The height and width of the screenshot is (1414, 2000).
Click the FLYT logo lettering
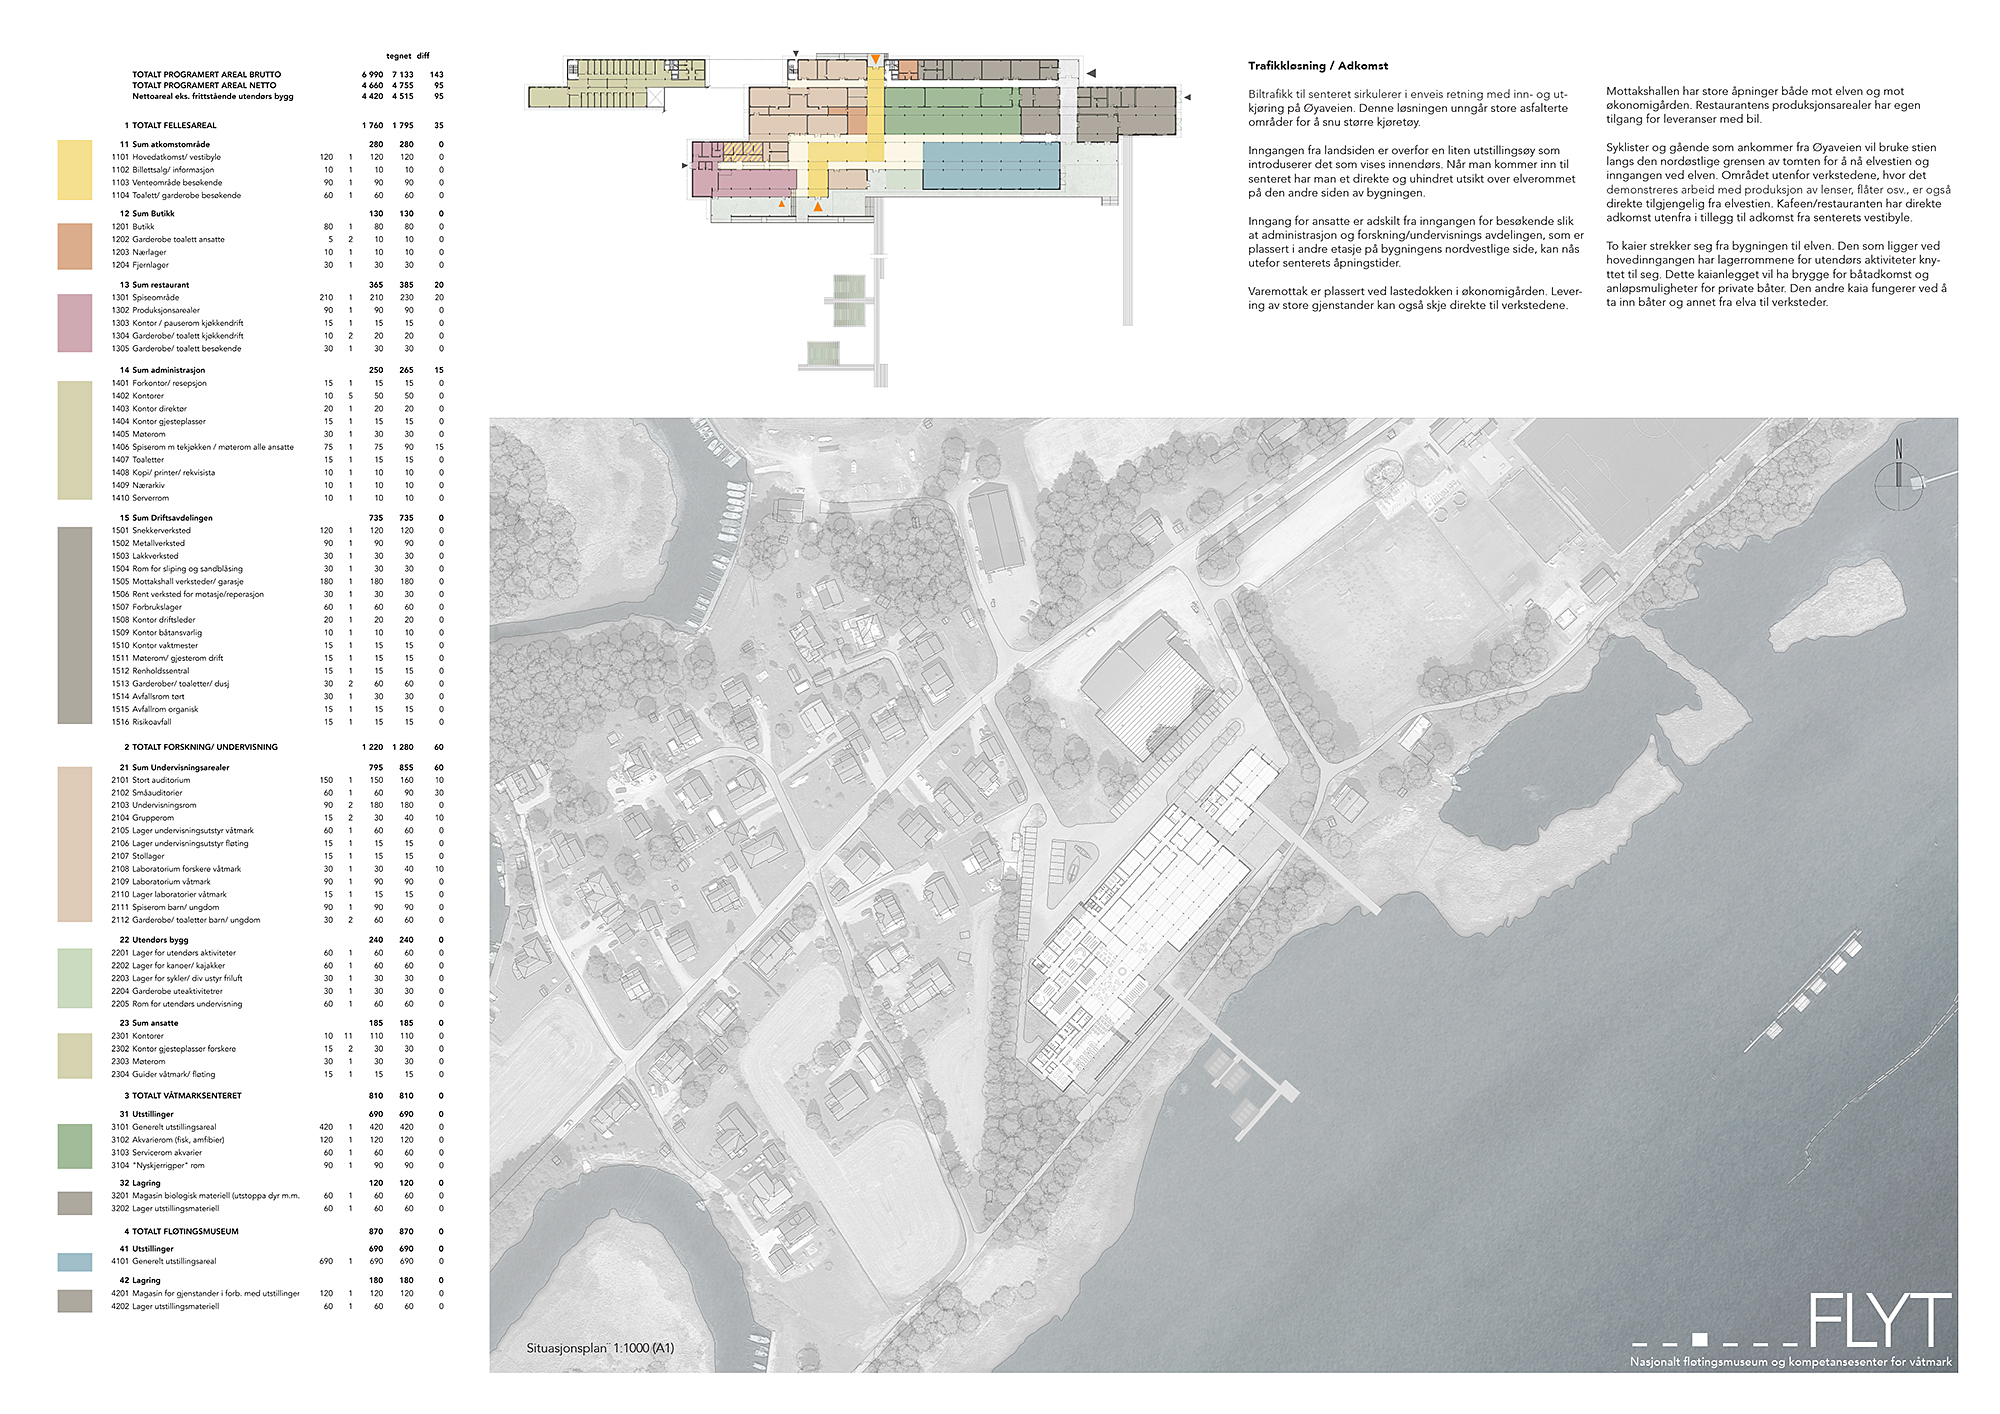point(1880,1320)
